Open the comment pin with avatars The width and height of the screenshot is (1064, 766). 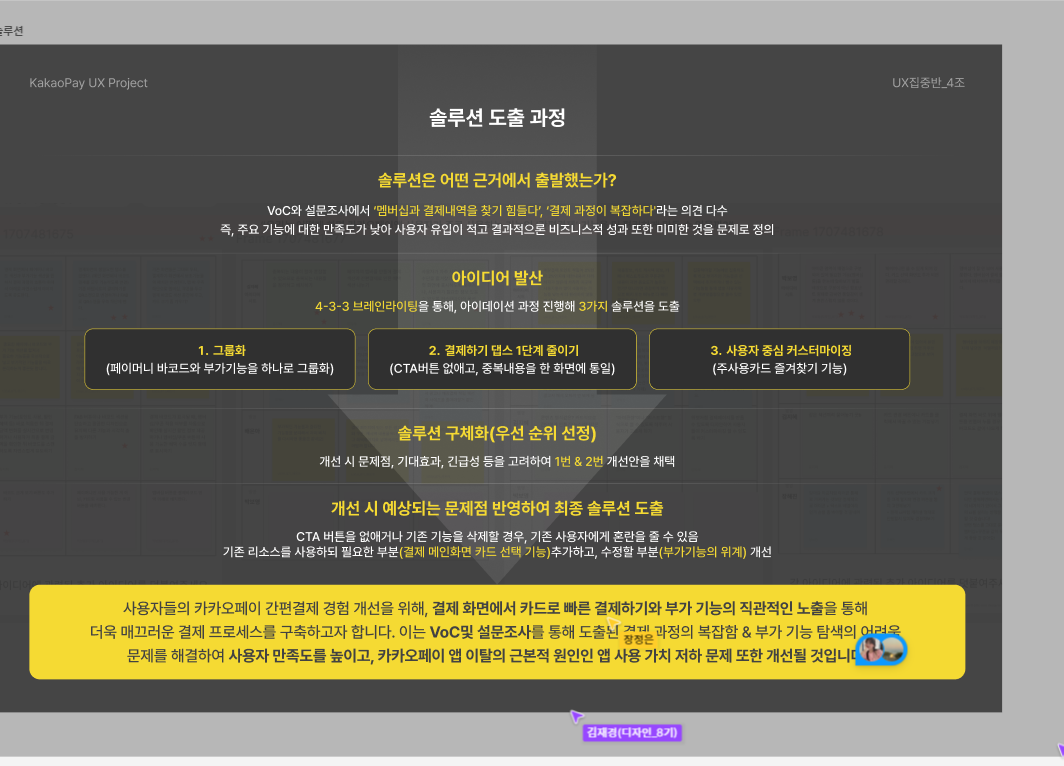881,650
